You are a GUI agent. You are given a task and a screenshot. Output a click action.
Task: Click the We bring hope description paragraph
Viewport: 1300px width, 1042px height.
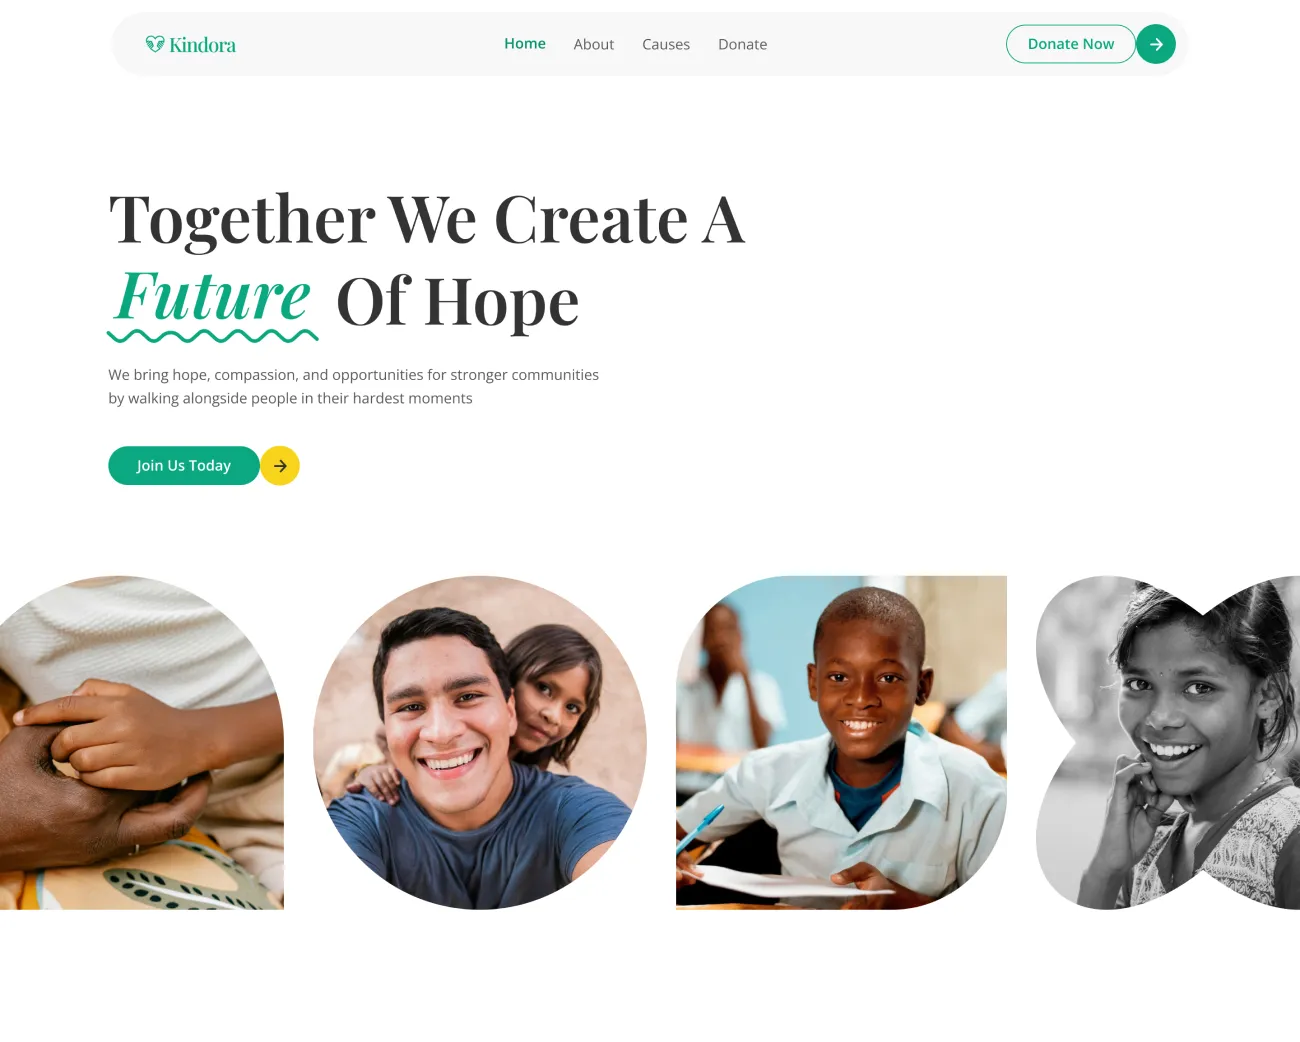coord(354,386)
